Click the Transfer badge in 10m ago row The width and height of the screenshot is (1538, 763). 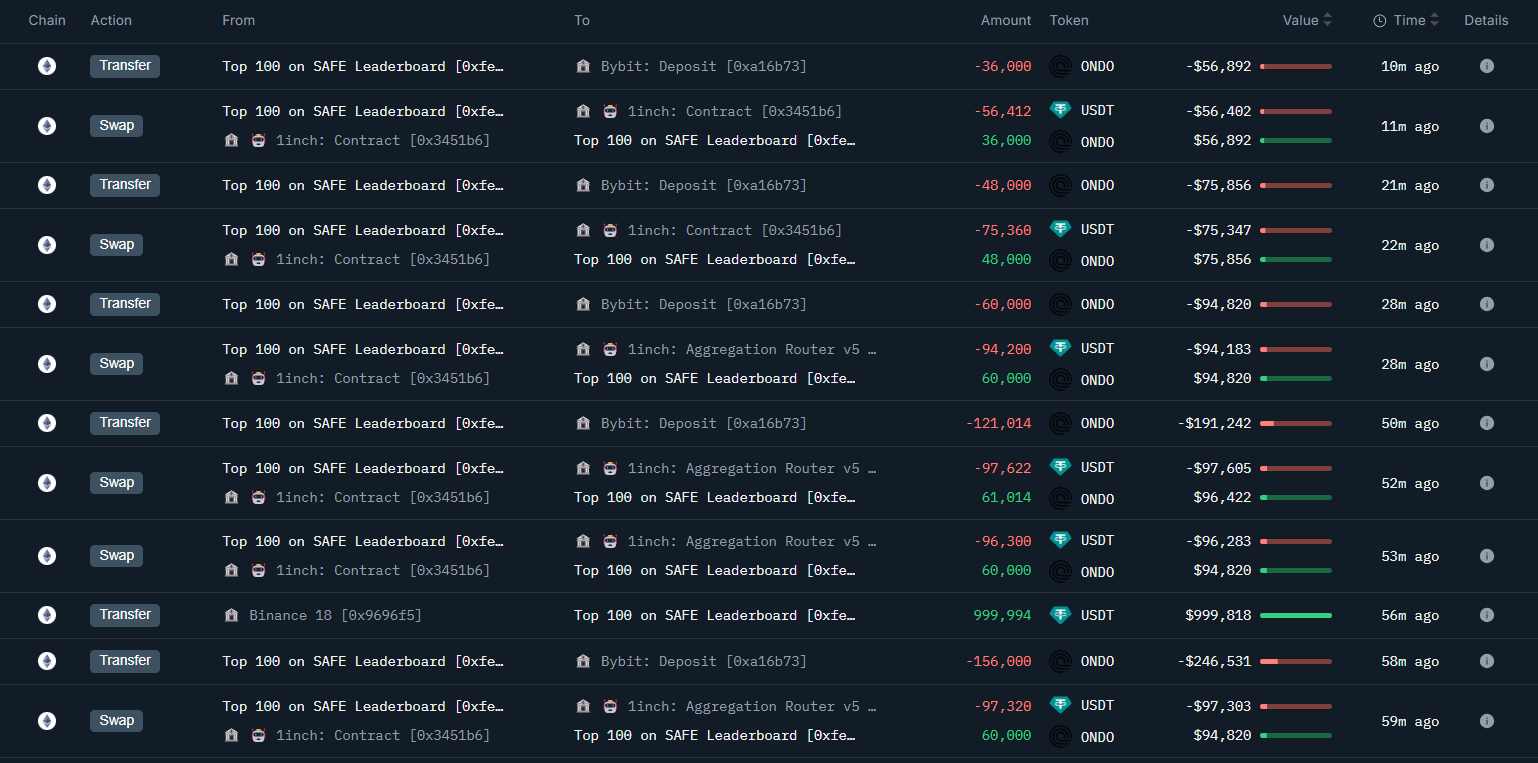point(125,66)
